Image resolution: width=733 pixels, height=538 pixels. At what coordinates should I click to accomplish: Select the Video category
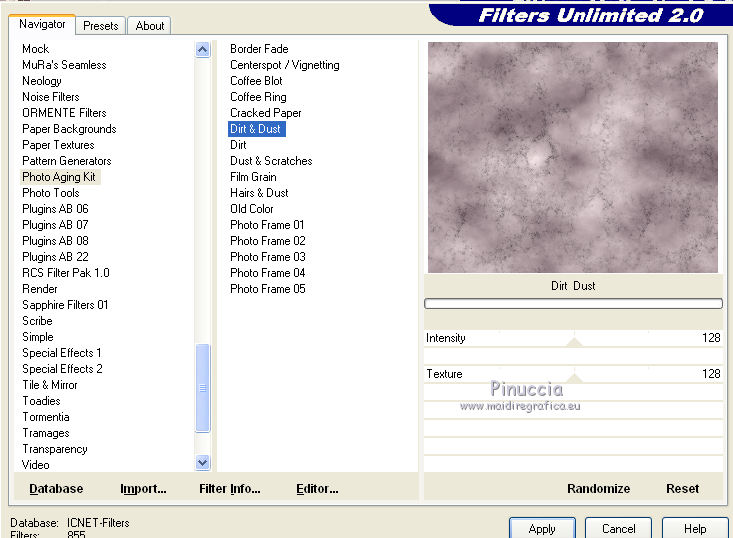36,465
